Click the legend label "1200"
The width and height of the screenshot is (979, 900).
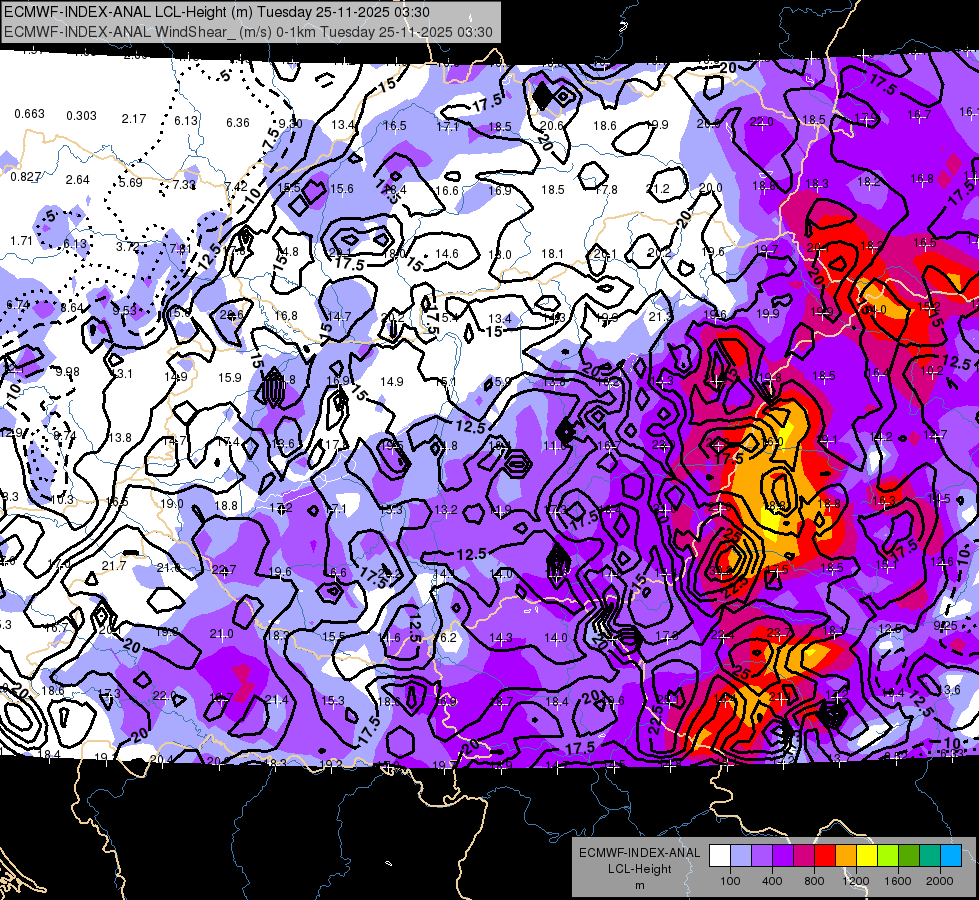tap(855, 881)
